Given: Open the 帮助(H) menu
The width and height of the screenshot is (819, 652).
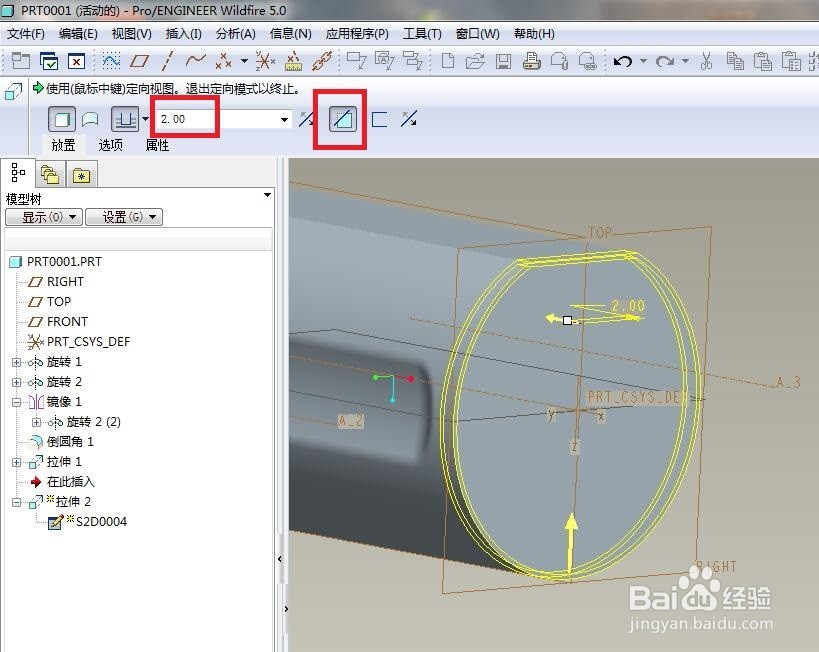Looking at the screenshot, I should pyautogui.click(x=534, y=34).
